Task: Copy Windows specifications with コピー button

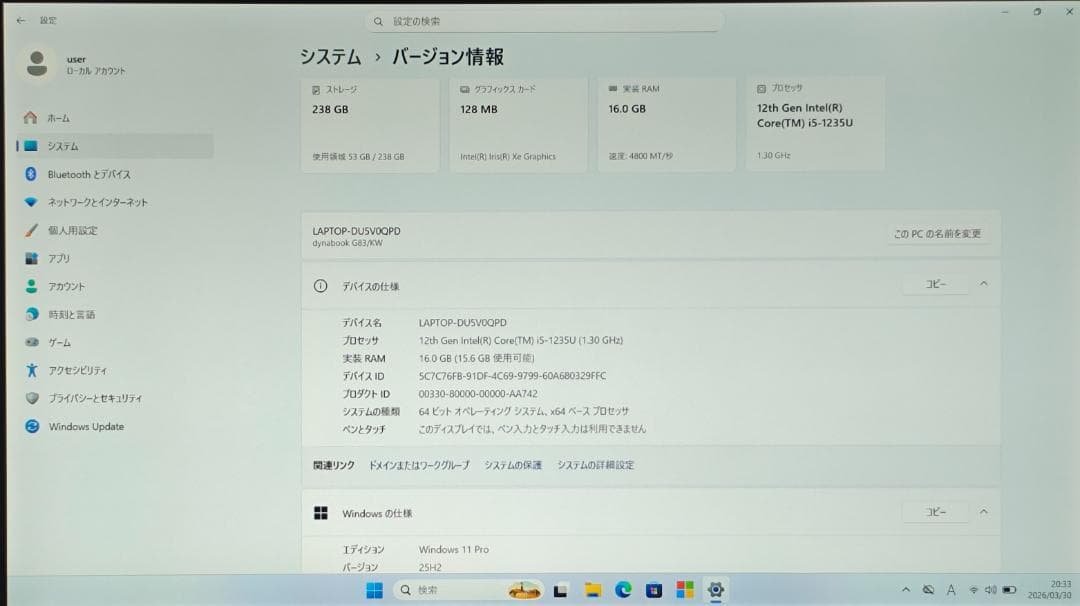Action: pyautogui.click(x=935, y=512)
